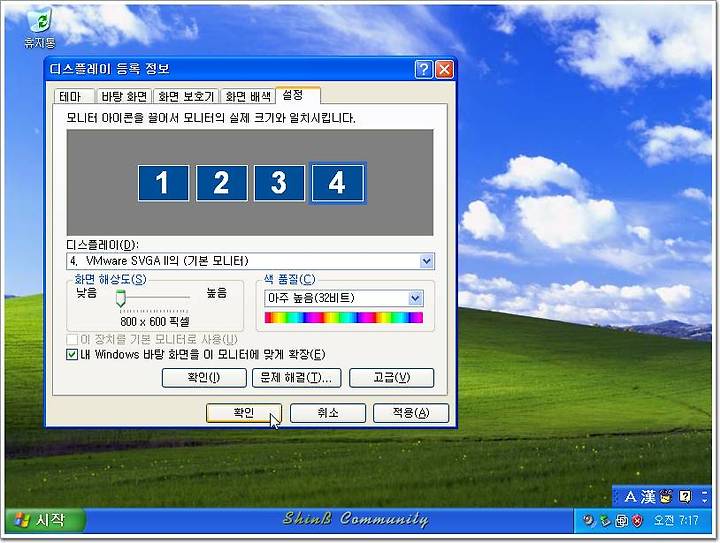Viewport: 720px width, 543px height.
Task: Click the language bar IME pad icon
Action: click(x=666, y=497)
